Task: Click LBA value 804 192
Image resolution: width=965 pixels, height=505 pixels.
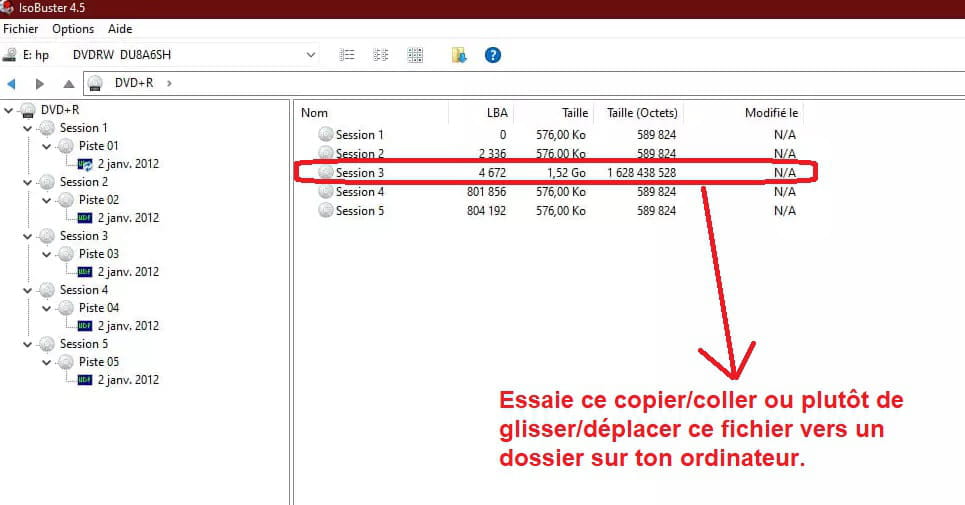Action: click(x=486, y=210)
